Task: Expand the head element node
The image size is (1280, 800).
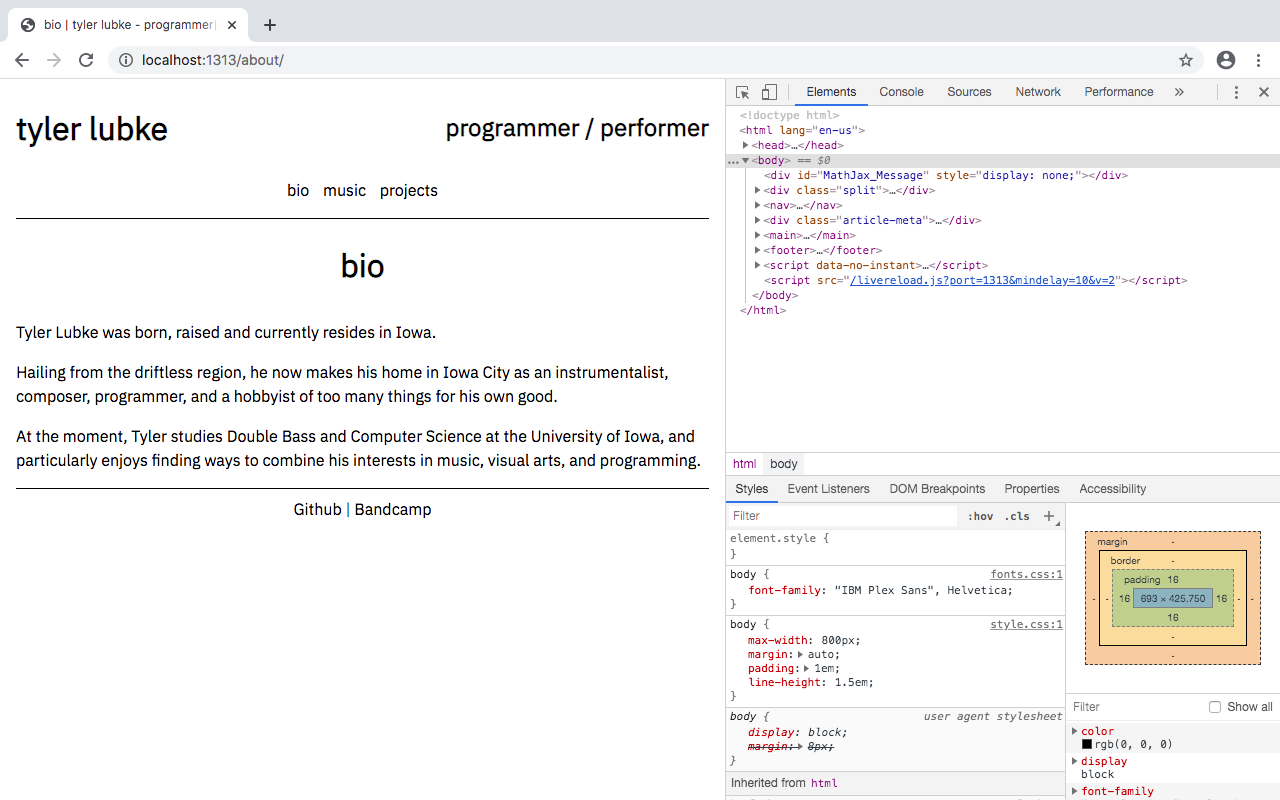Action: click(x=746, y=144)
